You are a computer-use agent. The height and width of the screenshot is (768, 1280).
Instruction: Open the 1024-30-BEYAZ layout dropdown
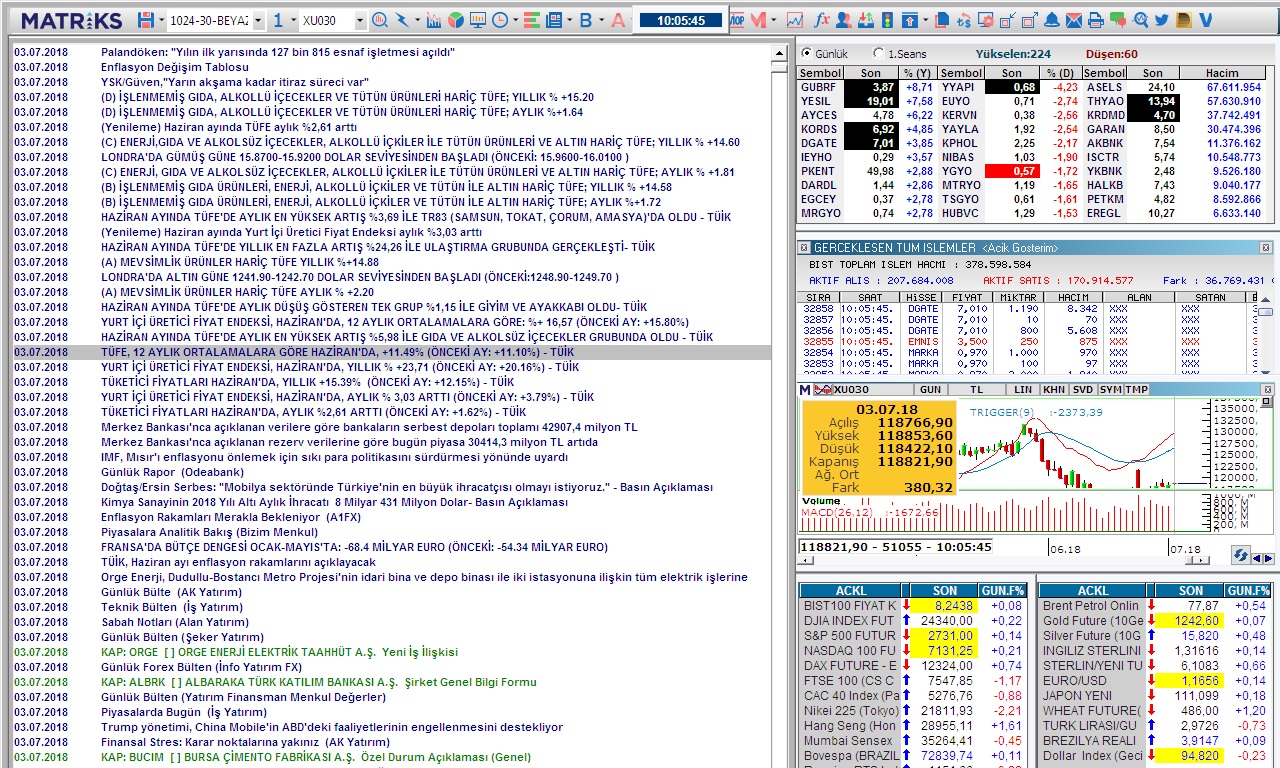click(x=258, y=20)
